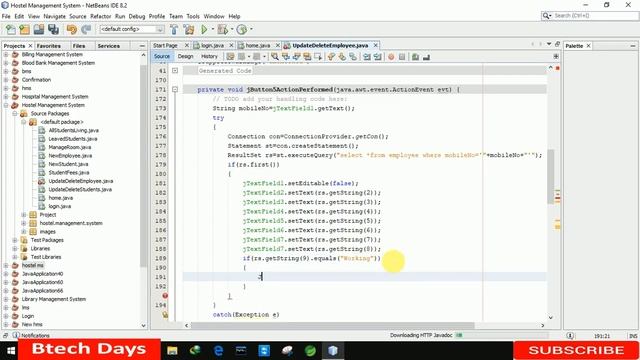Click the Find Selection magnifier icon in editor toolbar
Viewport: 640px width, 360px height.
(275, 57)
